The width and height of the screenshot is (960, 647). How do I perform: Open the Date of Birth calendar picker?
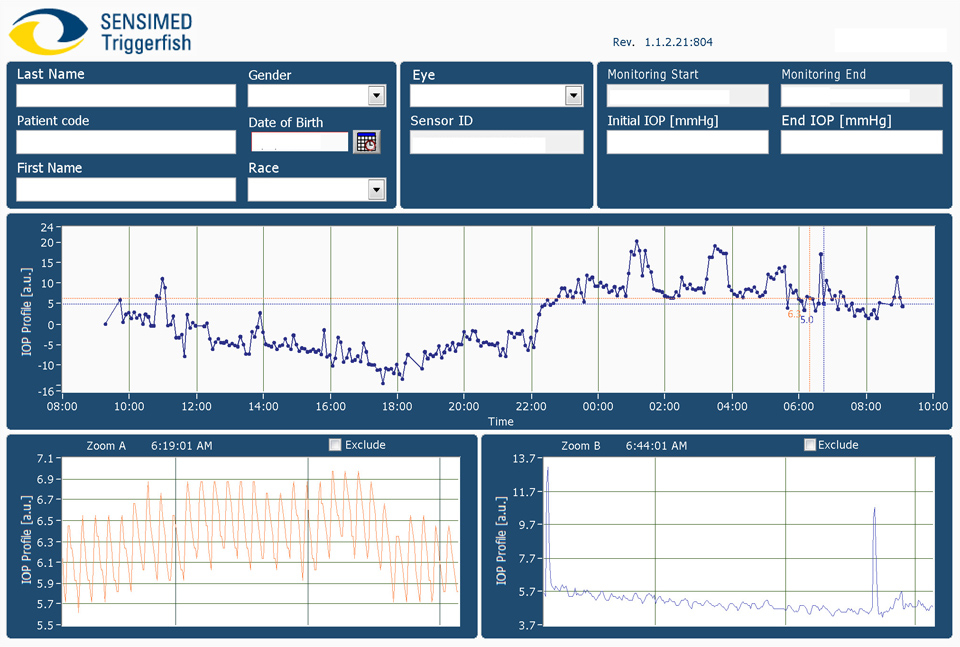click(367, 142)
